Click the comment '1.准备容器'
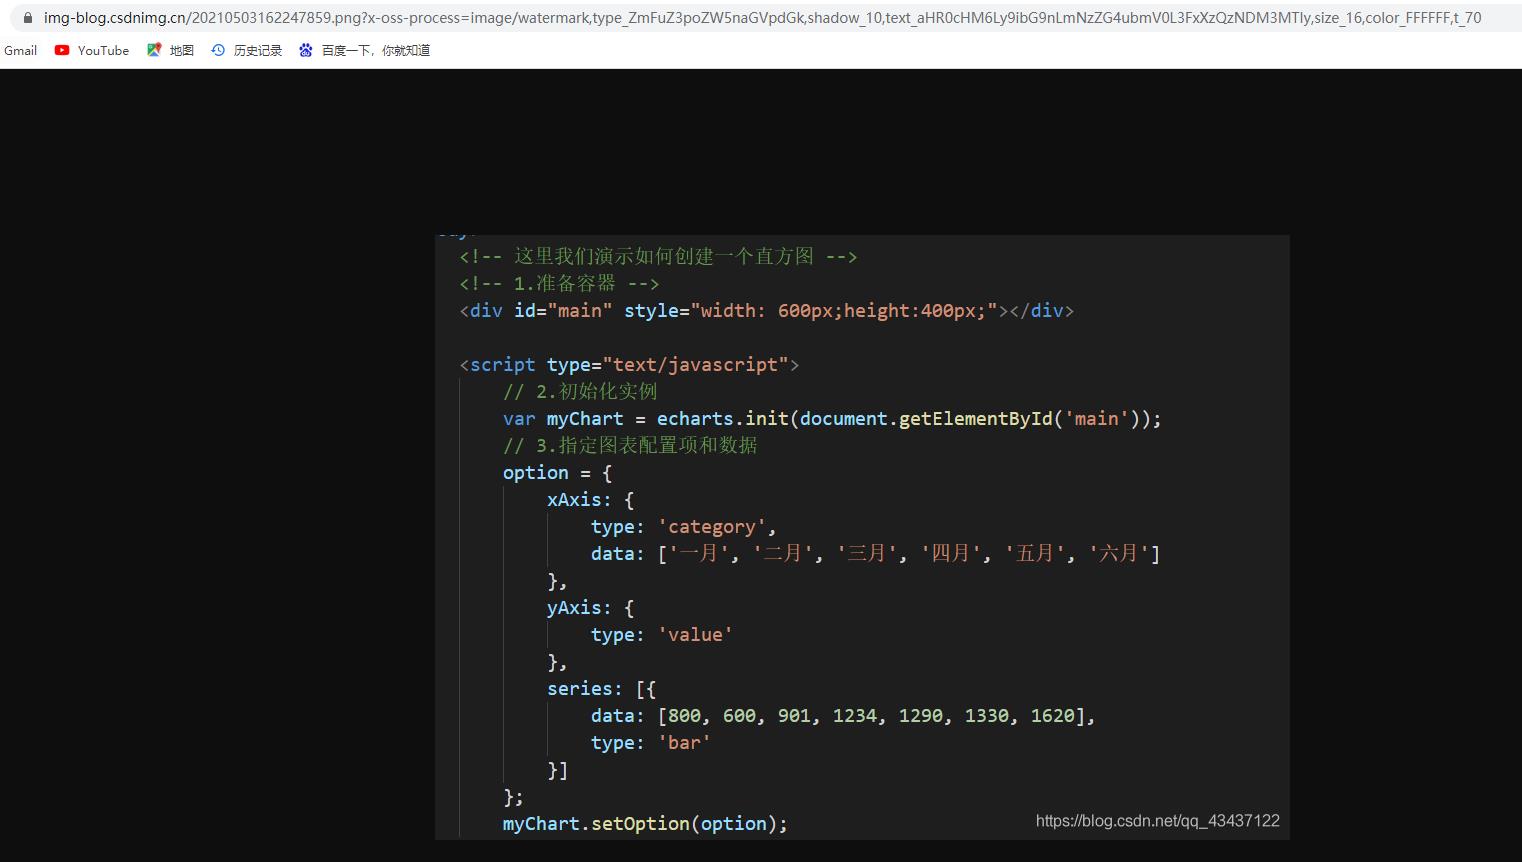The width and height of the screenshot is (1522, 862). click(559, 283)
